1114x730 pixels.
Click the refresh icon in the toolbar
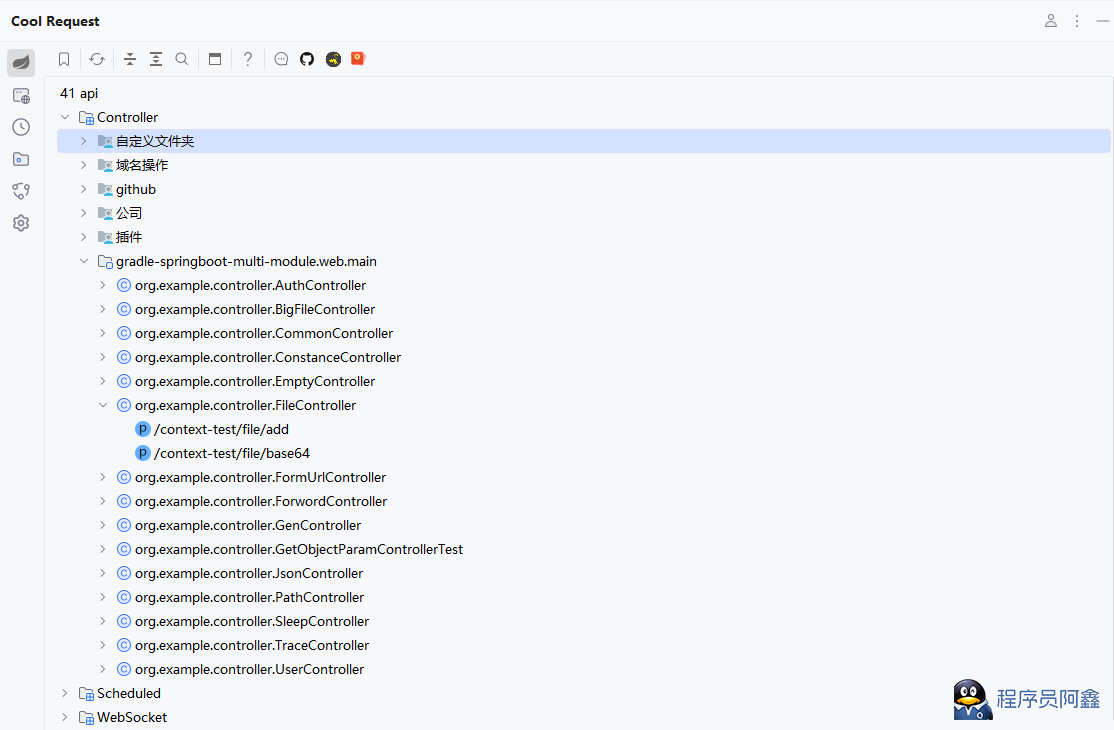click(97, 59)
